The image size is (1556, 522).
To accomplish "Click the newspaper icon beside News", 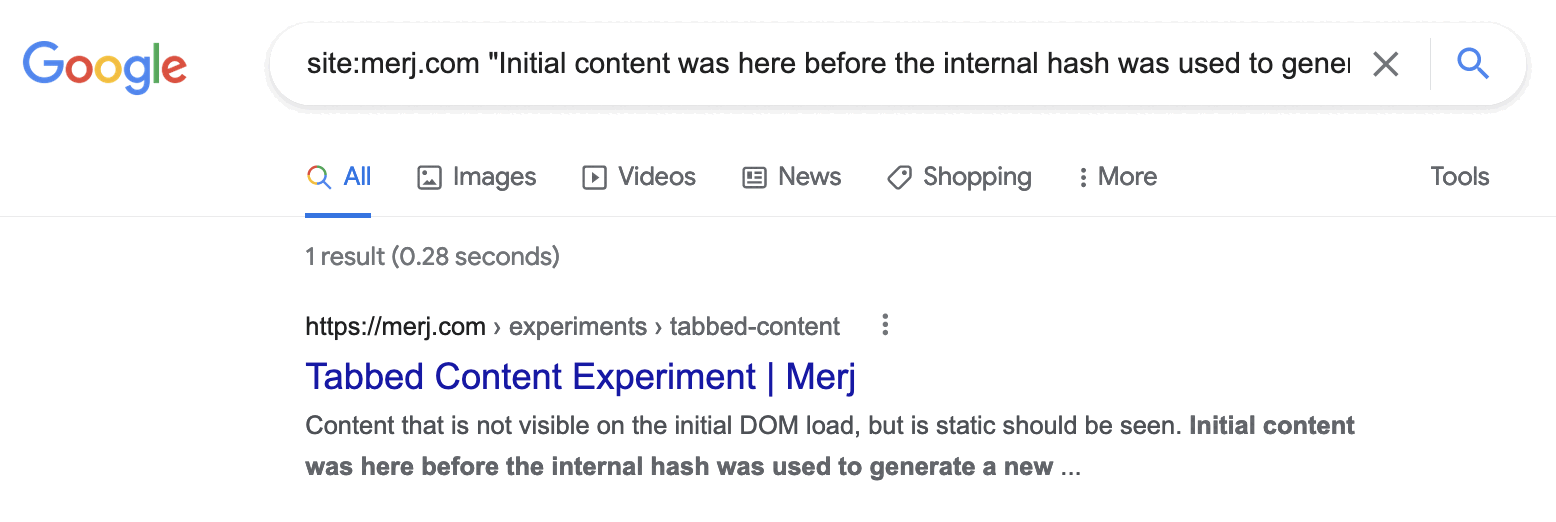I will [x=754, y=178].
